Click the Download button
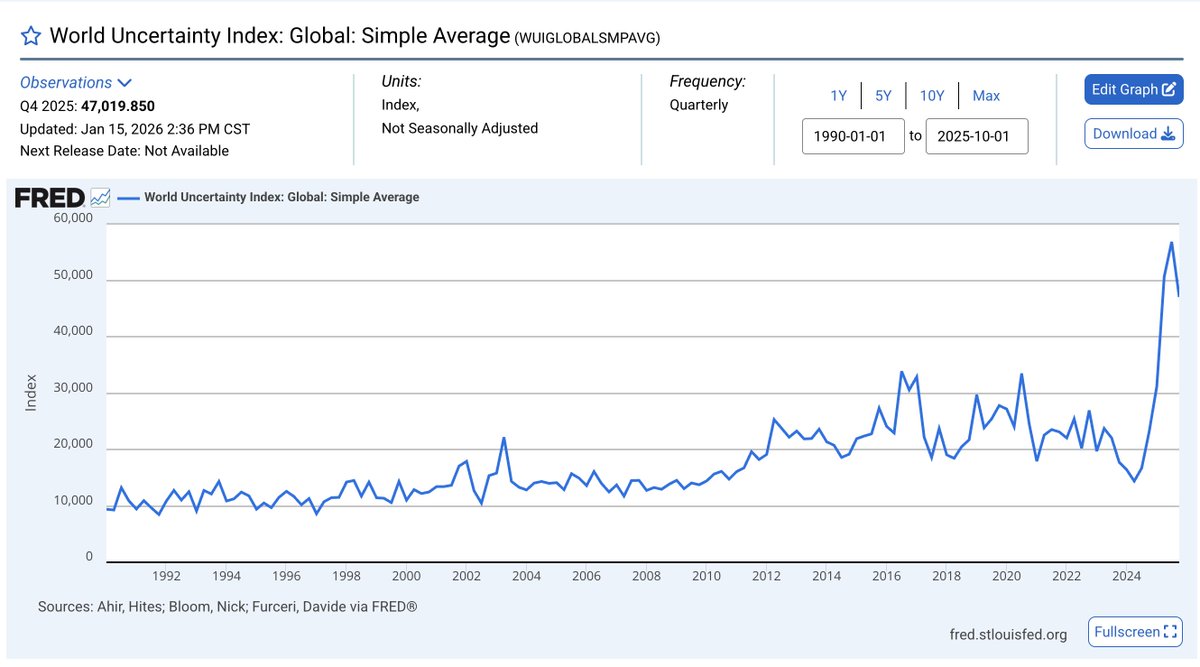Viewport: 1200px width, 667px height. 1134,133
